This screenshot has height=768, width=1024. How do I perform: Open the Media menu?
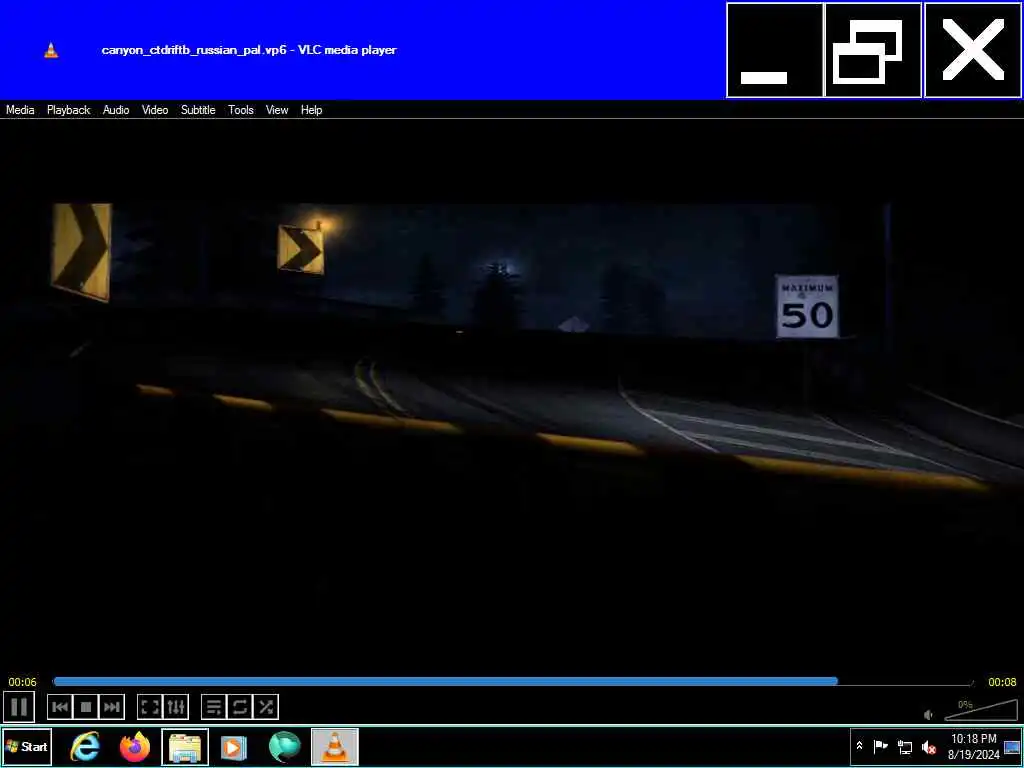(20, 110)
